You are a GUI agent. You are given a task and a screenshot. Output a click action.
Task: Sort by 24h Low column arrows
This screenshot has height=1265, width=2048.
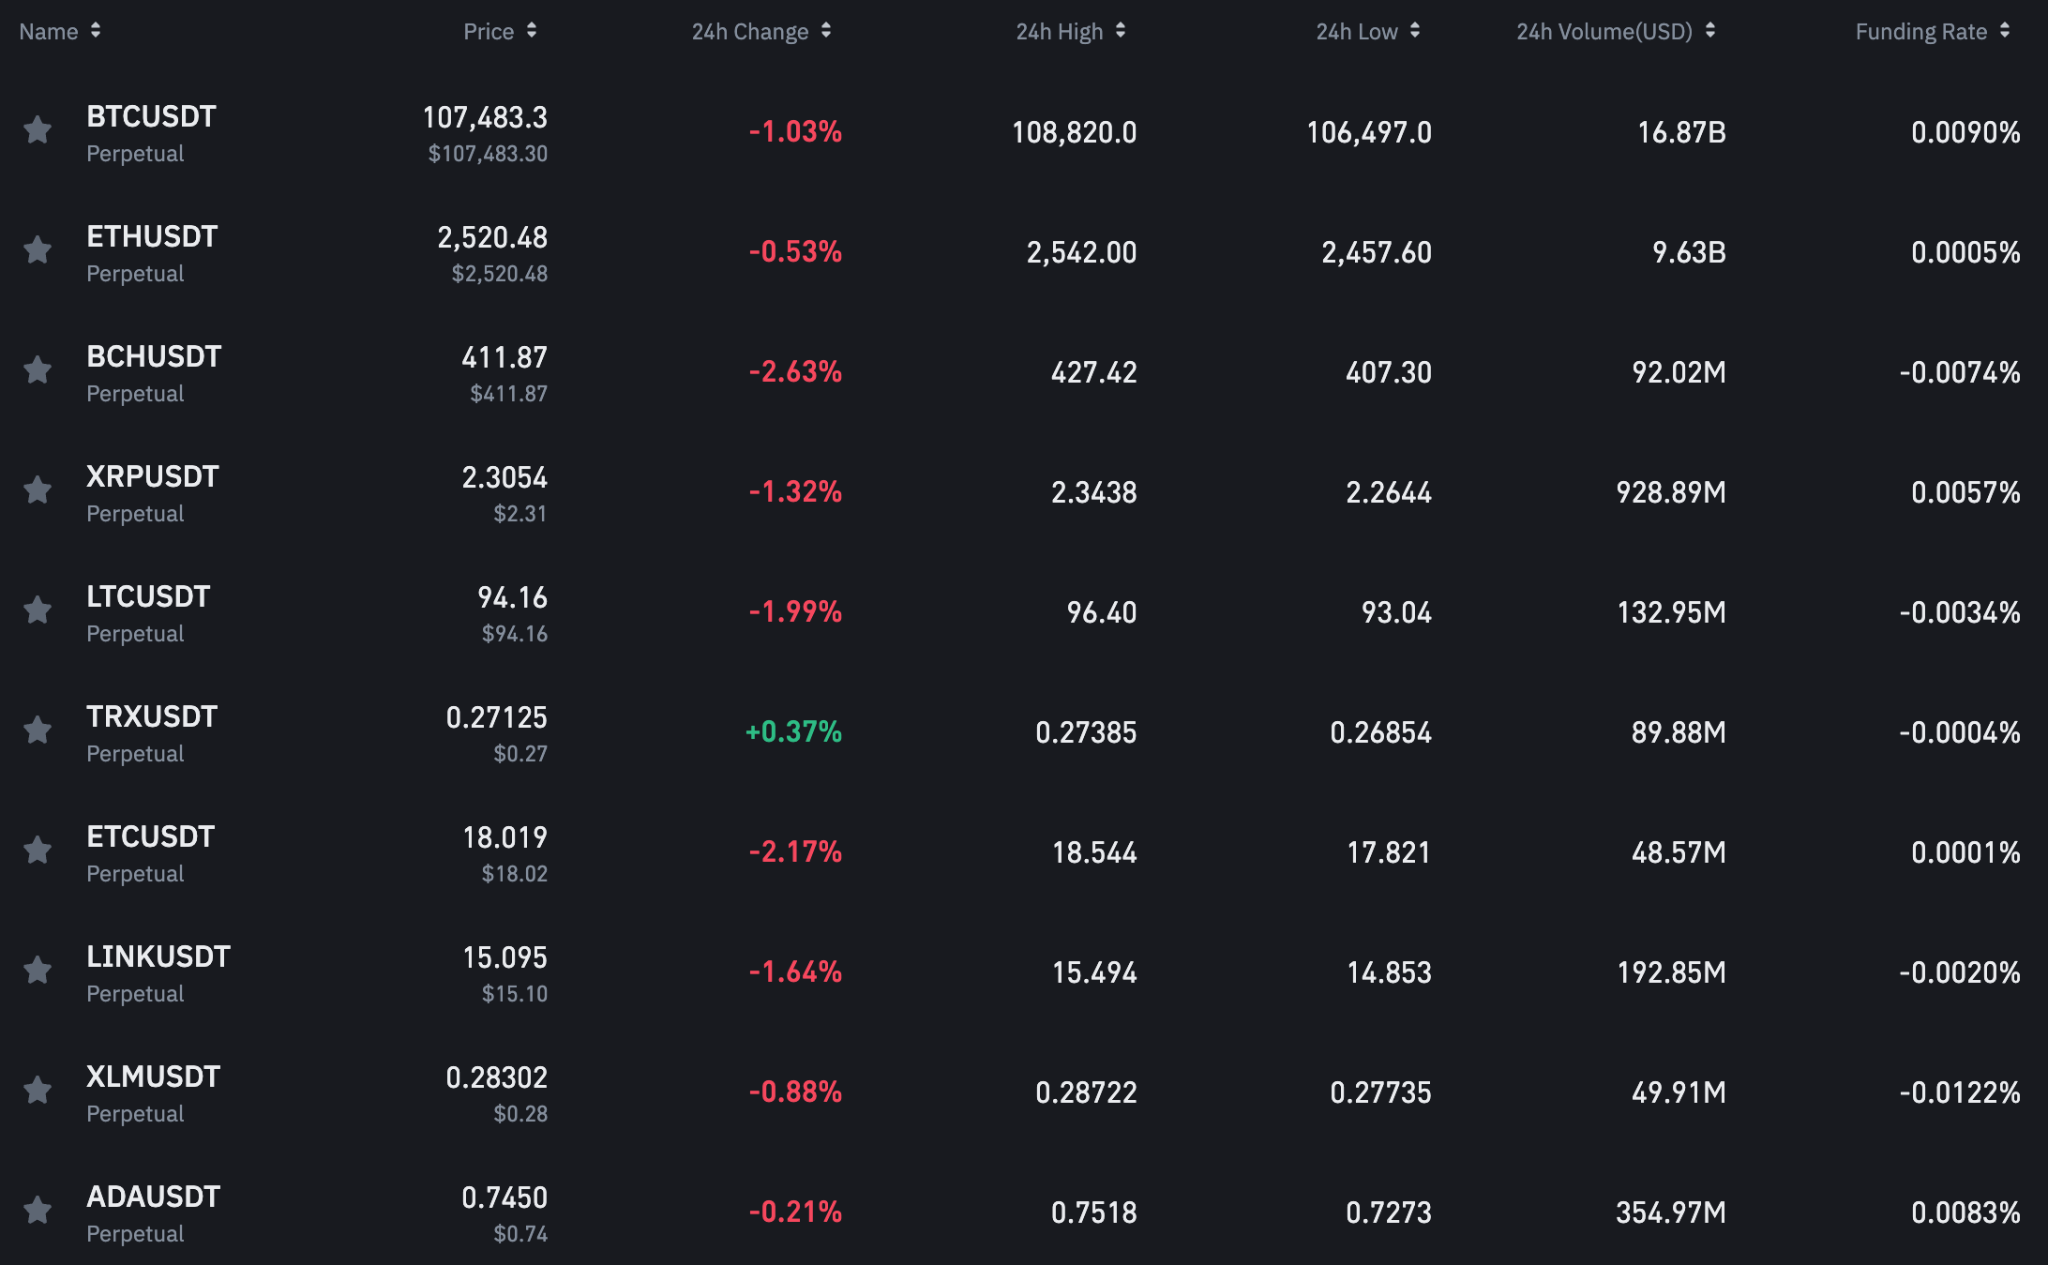click(x=1415, y=31)
